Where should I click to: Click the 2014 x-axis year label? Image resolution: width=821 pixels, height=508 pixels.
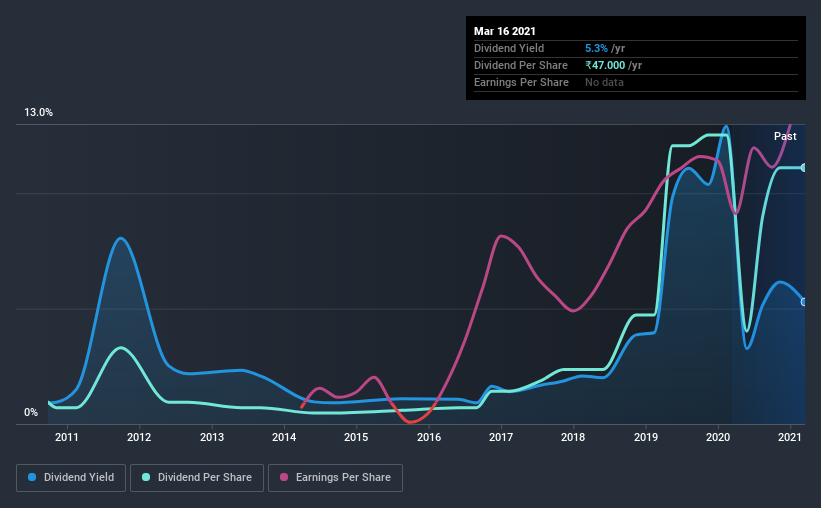pyautogui.click(x=284, y=437)
